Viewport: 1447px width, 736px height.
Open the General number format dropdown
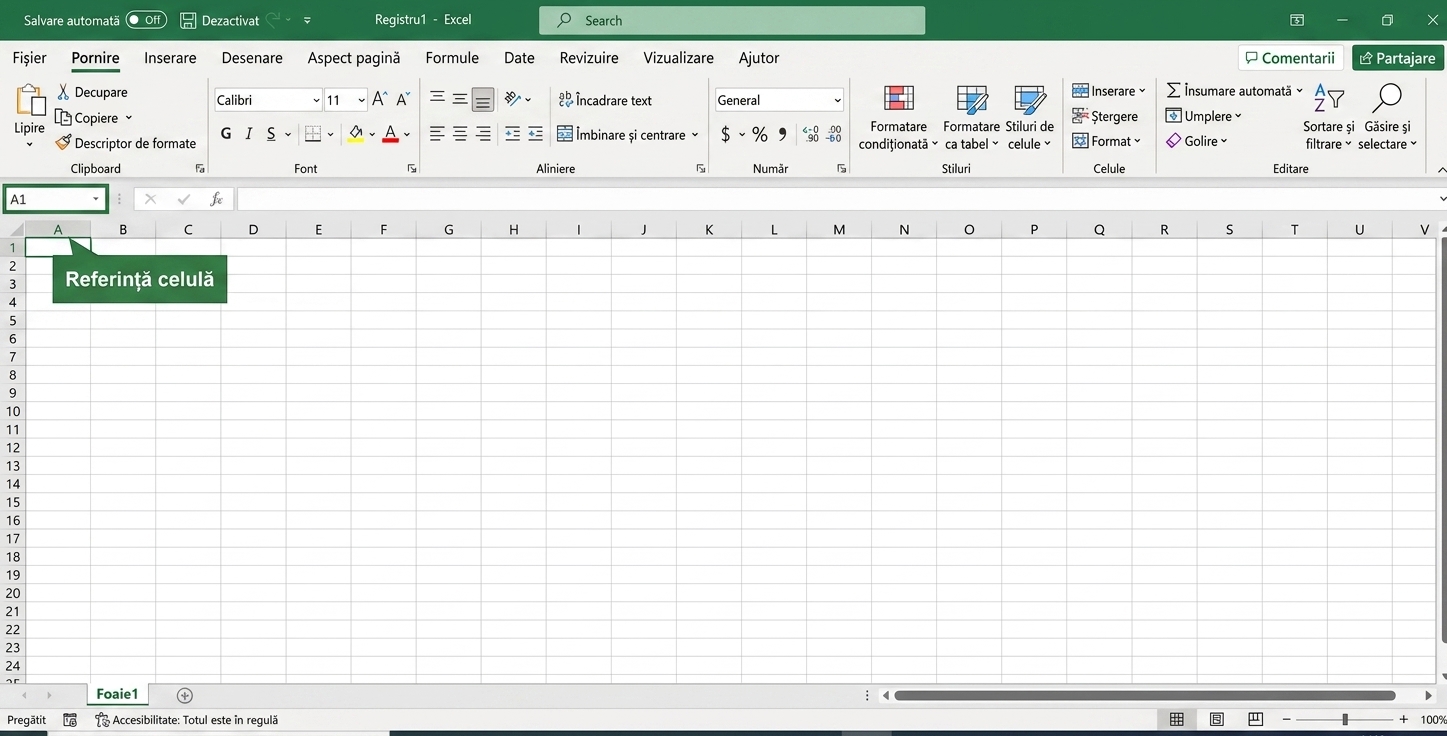pyautogui.click(x=837, y=100)
